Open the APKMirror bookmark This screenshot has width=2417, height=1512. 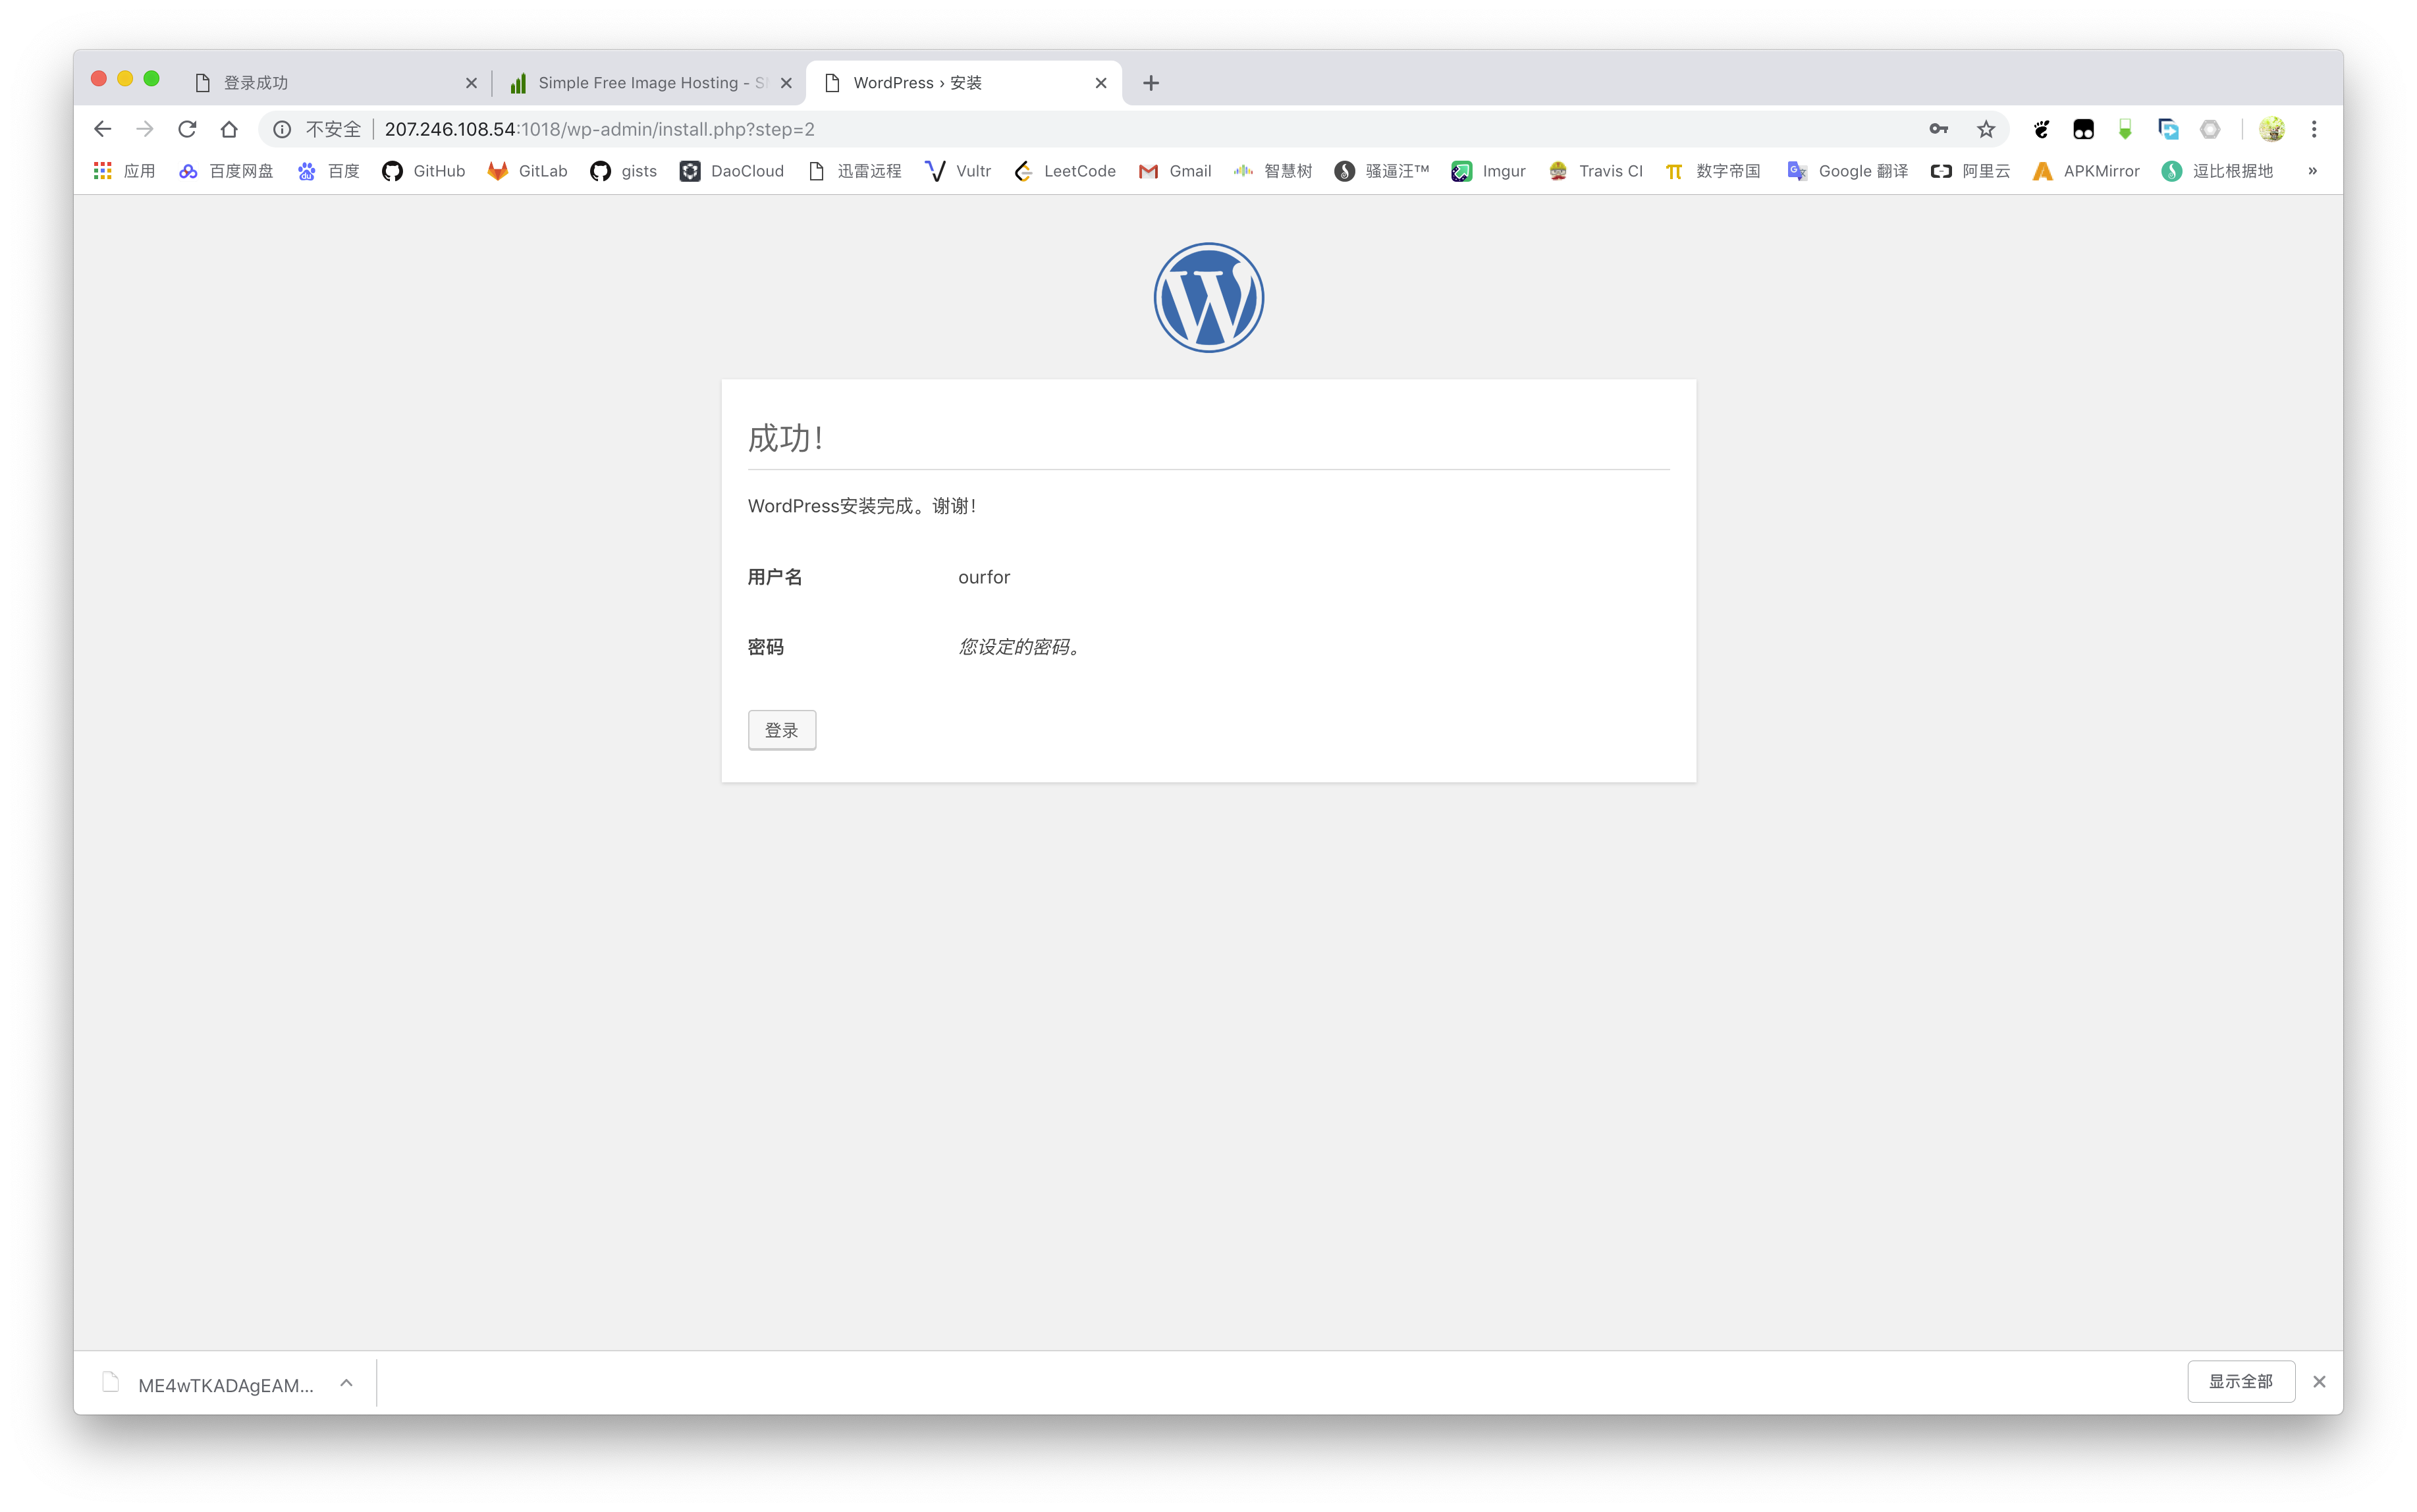pos(2086,171)
